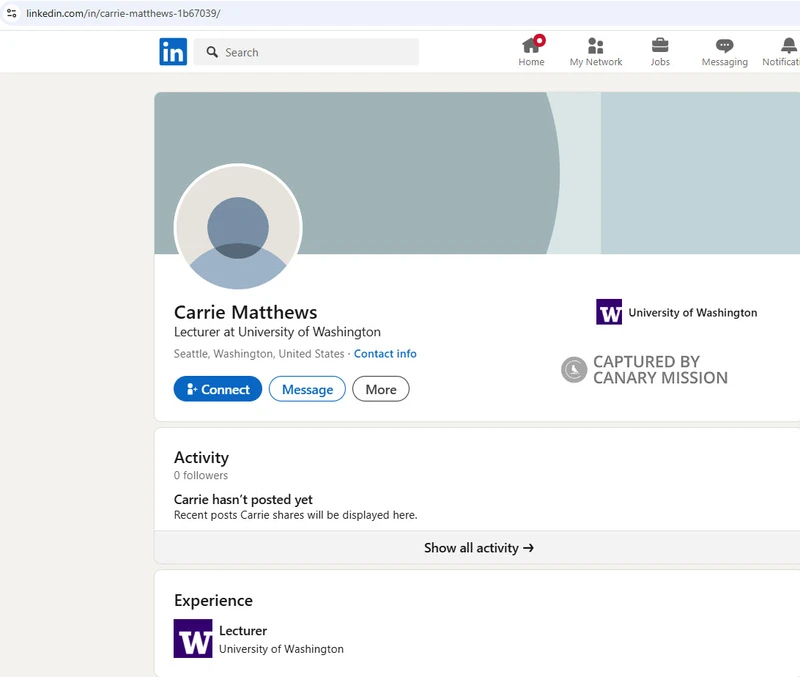Open Notifications via the bell icon
Screen dimensions: 800x677
782,52
